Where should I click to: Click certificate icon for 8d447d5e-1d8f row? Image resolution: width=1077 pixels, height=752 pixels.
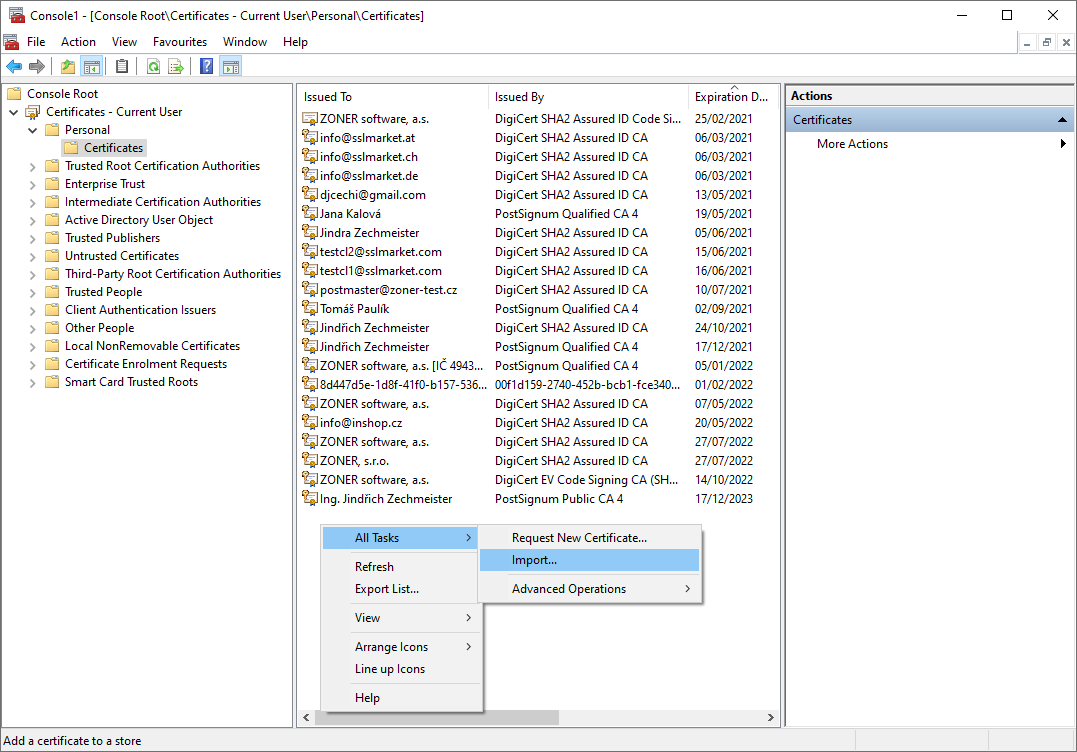pyautogui.click(x=310, y=385)
